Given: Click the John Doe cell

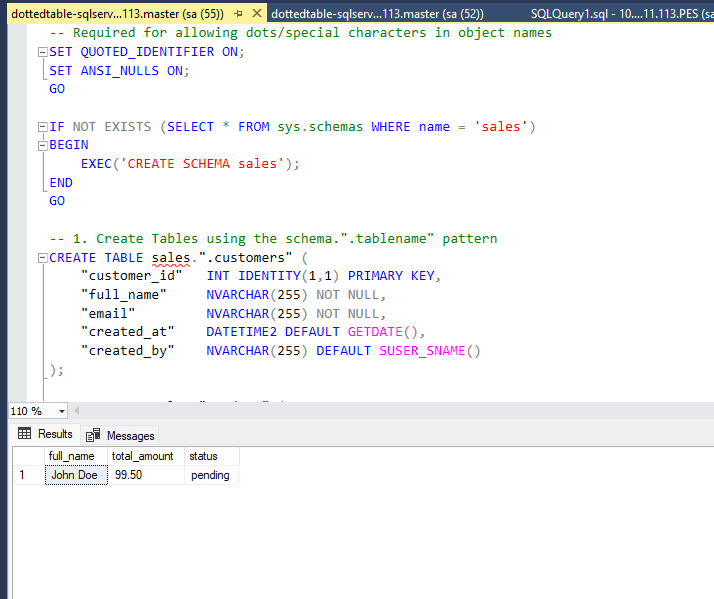Looking at the screenshot, I should tap(75, 475).
